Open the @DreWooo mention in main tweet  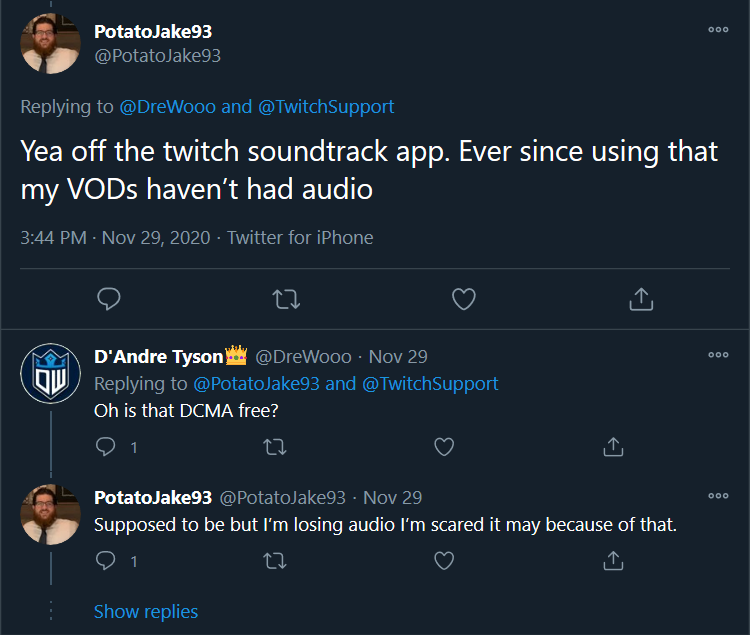[x=167, y=106]
